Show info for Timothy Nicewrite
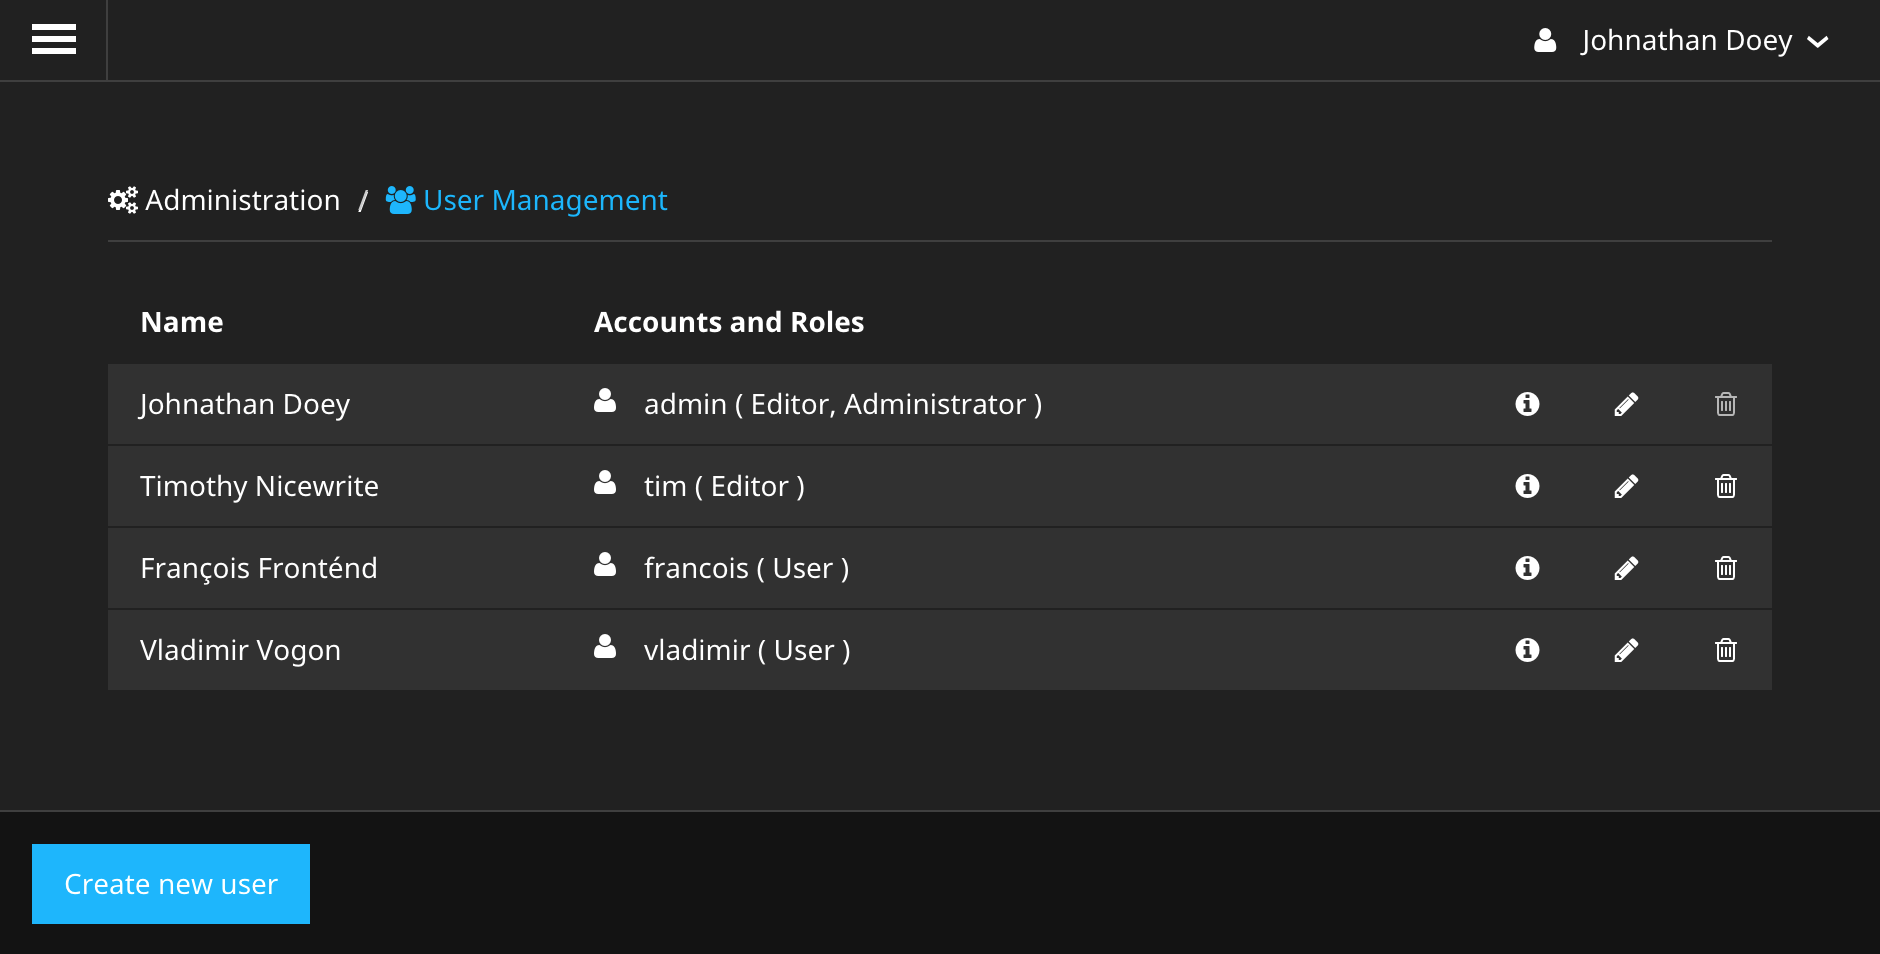 click(x=1527, y=486)
